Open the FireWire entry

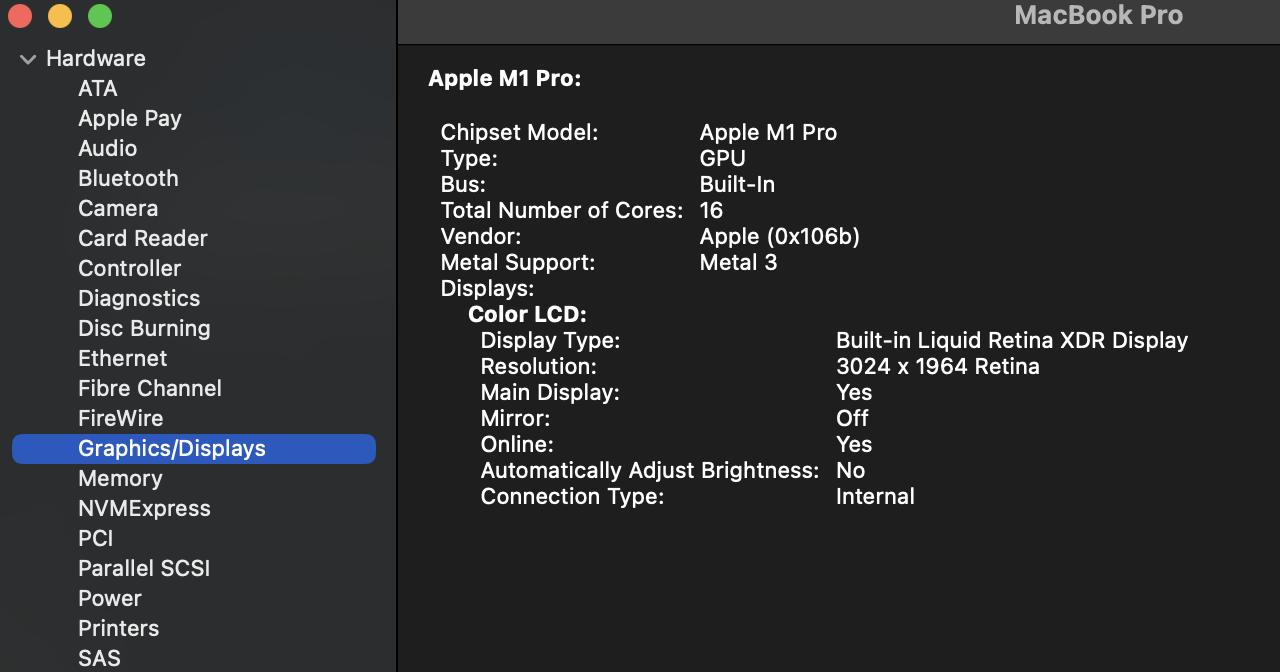120,419
